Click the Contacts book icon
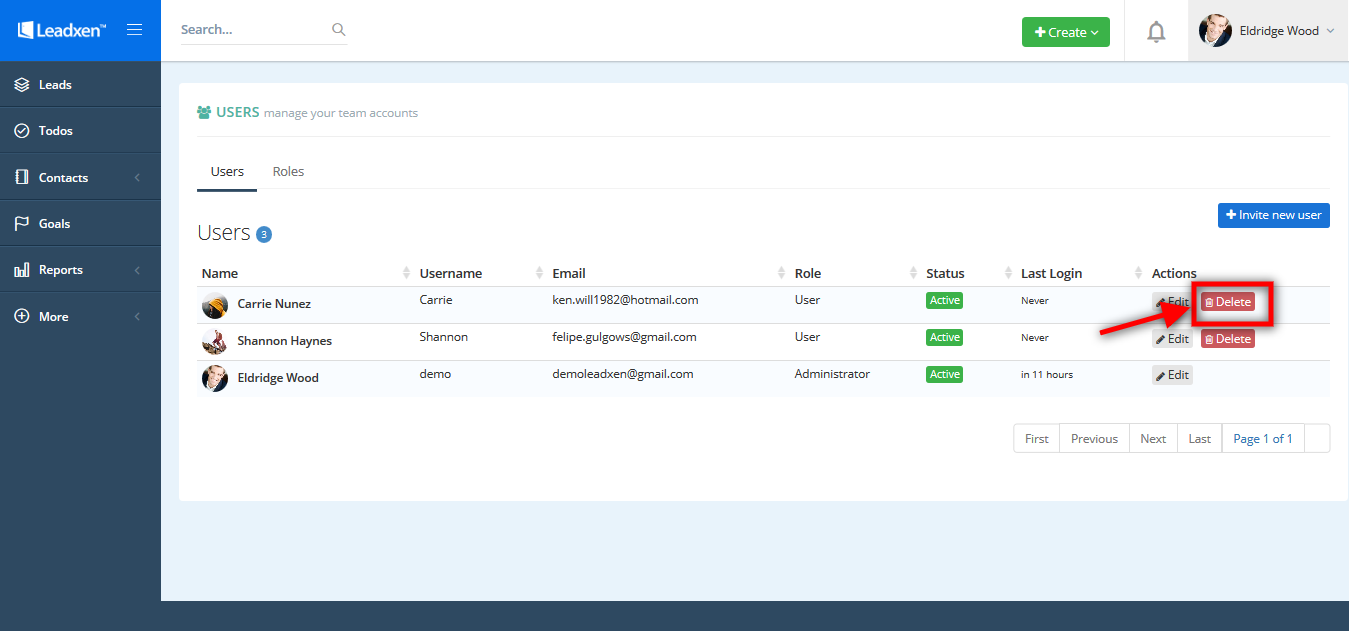1349x631 pixels. [22, 177]
